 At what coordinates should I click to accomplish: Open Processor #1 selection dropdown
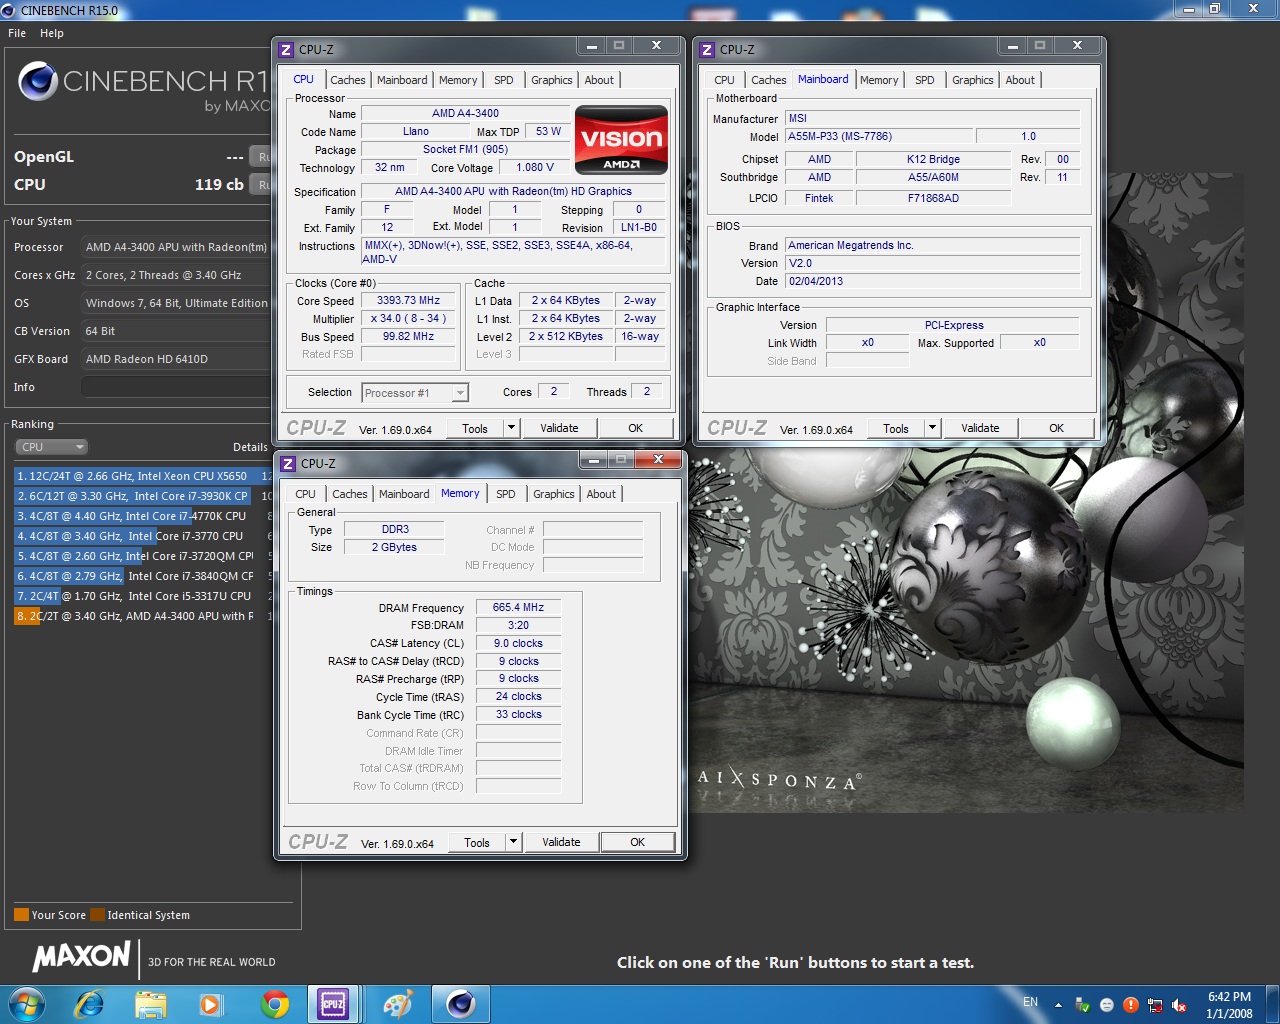click(x=415, y=393)
